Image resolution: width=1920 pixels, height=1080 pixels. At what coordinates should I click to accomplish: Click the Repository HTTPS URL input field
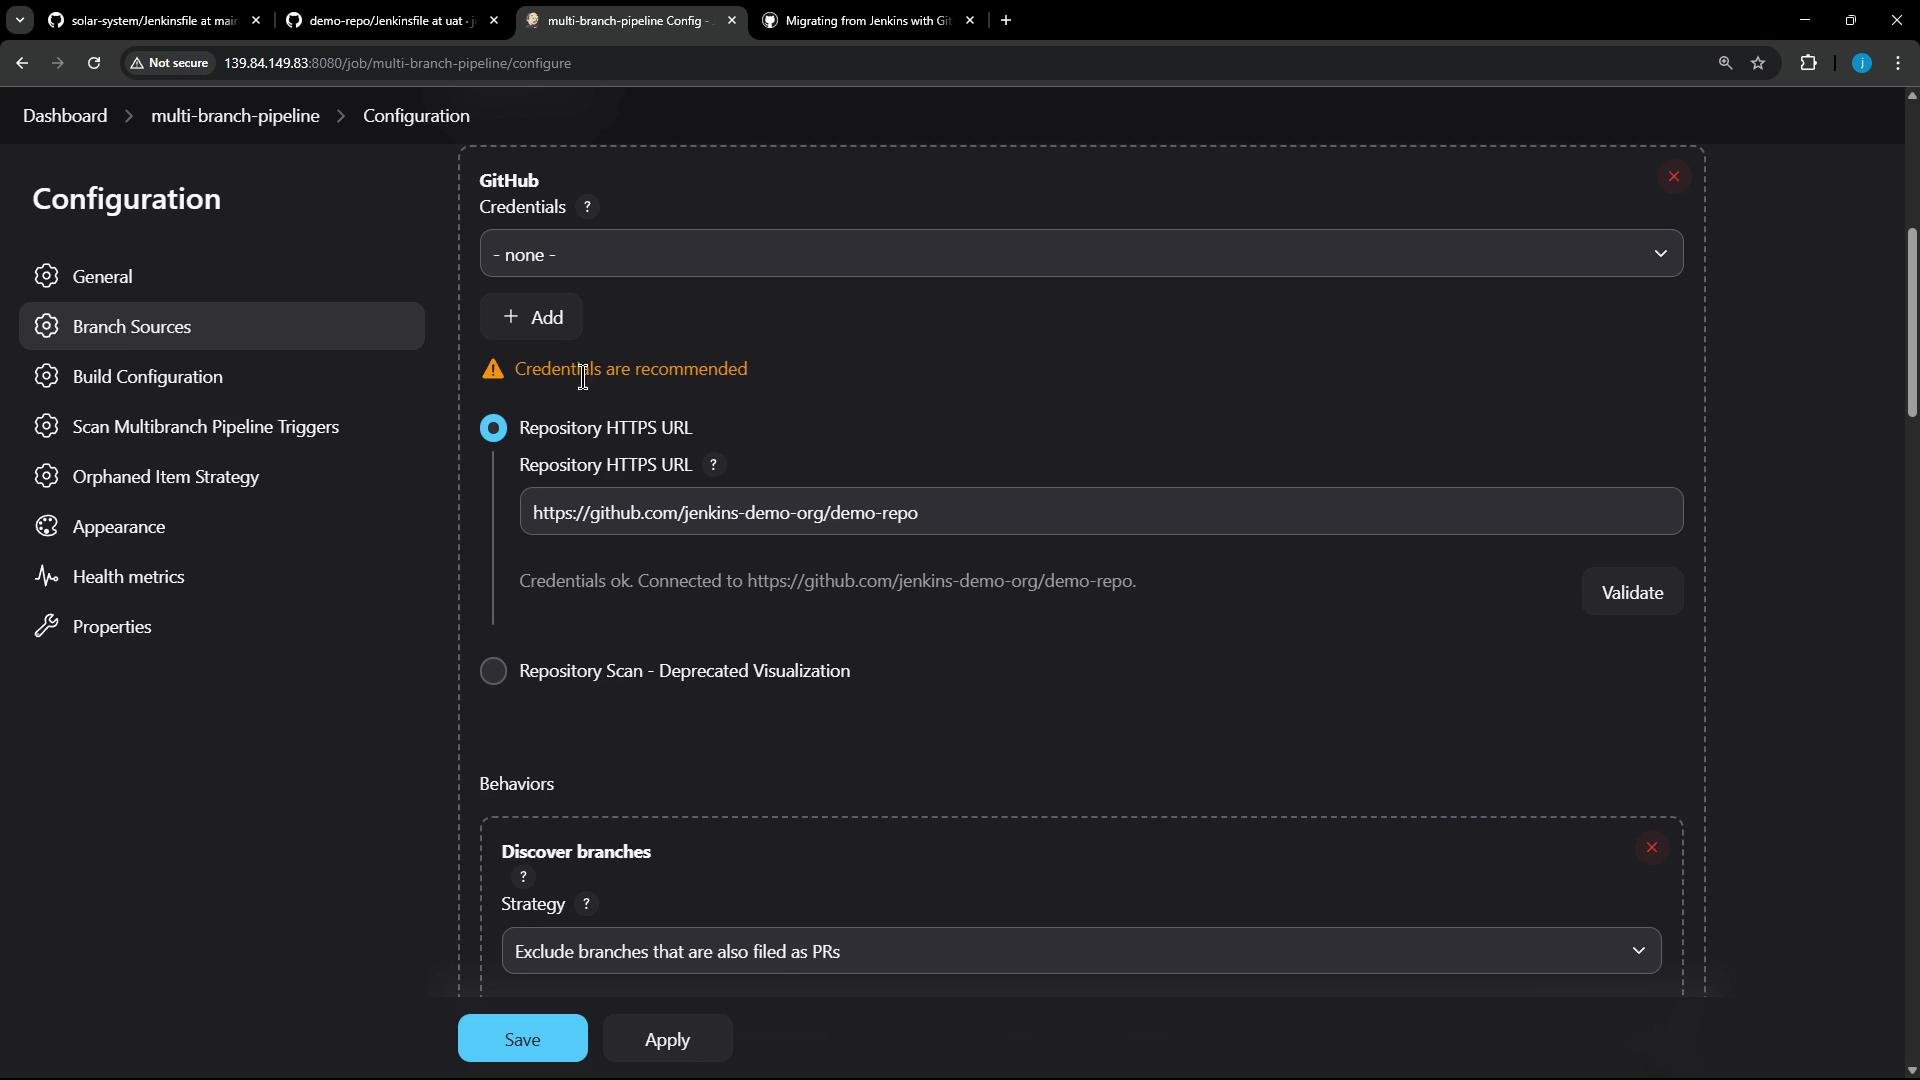(1101, 512)
